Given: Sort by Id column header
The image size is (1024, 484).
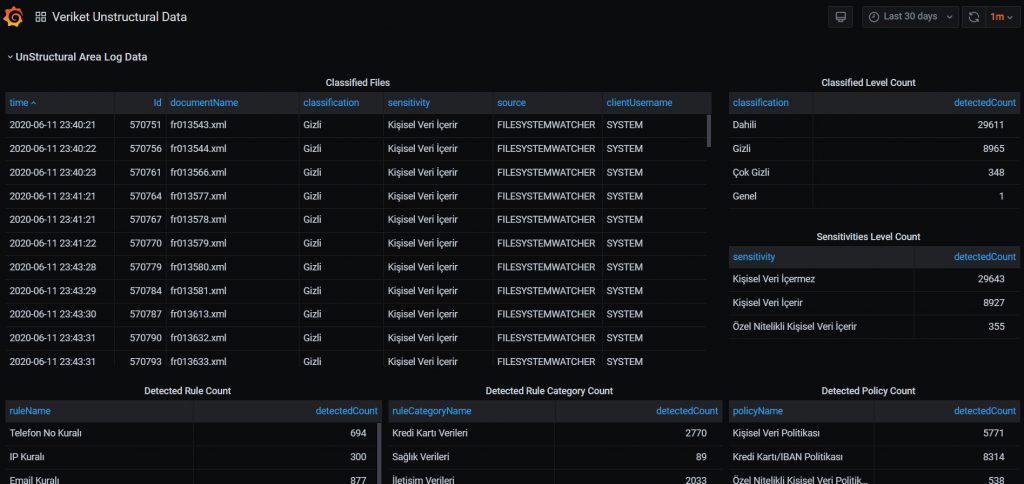Looking at the screenshot, I should point(157,103).
